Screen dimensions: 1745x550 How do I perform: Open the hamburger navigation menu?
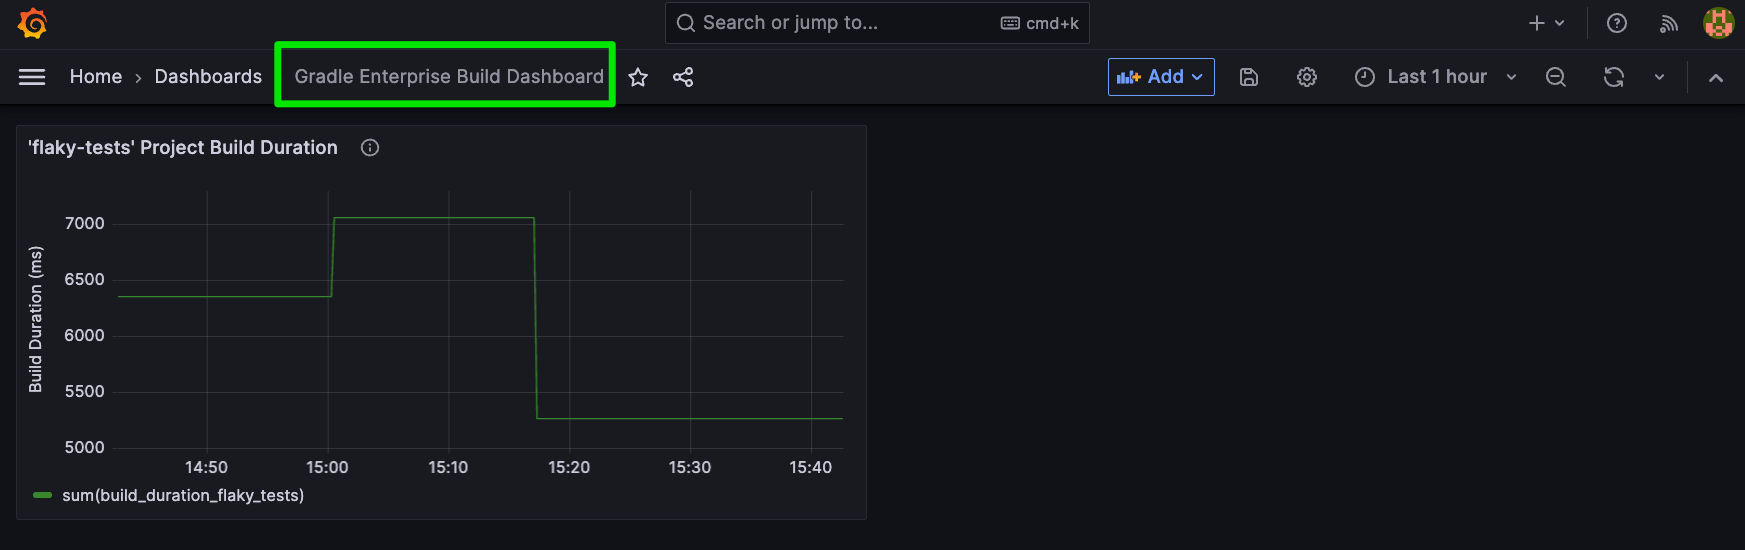pyautogui.click(x=32, y=77)
